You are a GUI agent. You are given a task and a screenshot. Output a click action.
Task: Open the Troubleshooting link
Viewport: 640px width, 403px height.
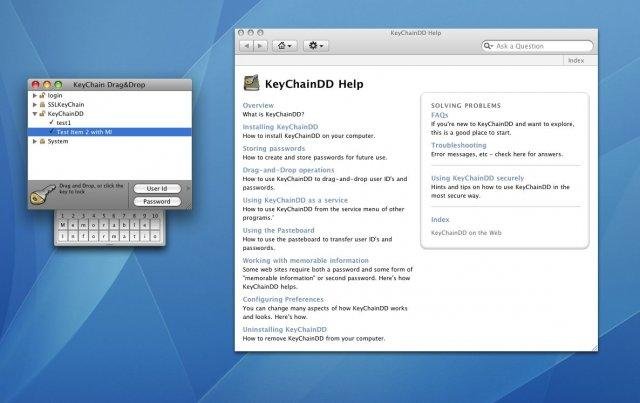(x=459, y=145)
